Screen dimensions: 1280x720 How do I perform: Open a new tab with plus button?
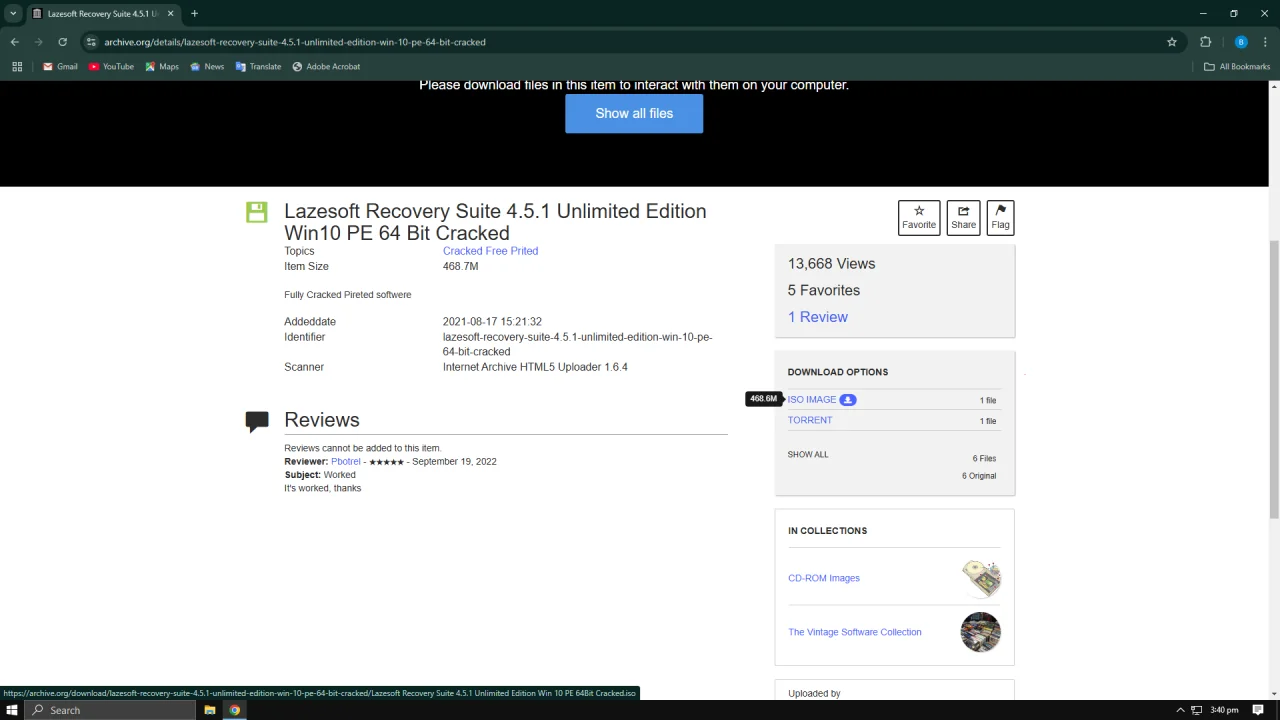[x=194, y=14]
